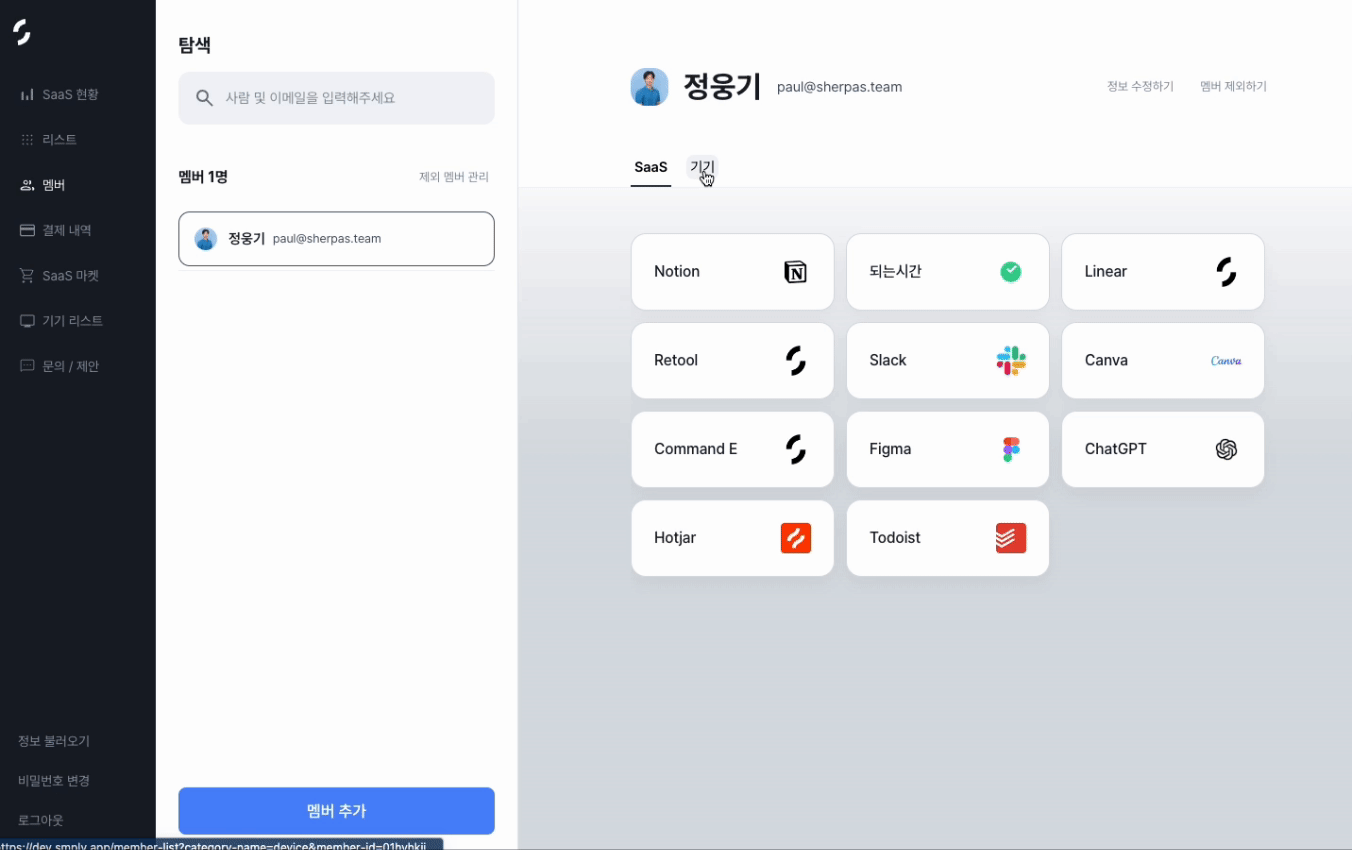The height and width of the screenshot is (850, 1352).
Task: Switch to the 기기 tab
Action: point(702,167)
